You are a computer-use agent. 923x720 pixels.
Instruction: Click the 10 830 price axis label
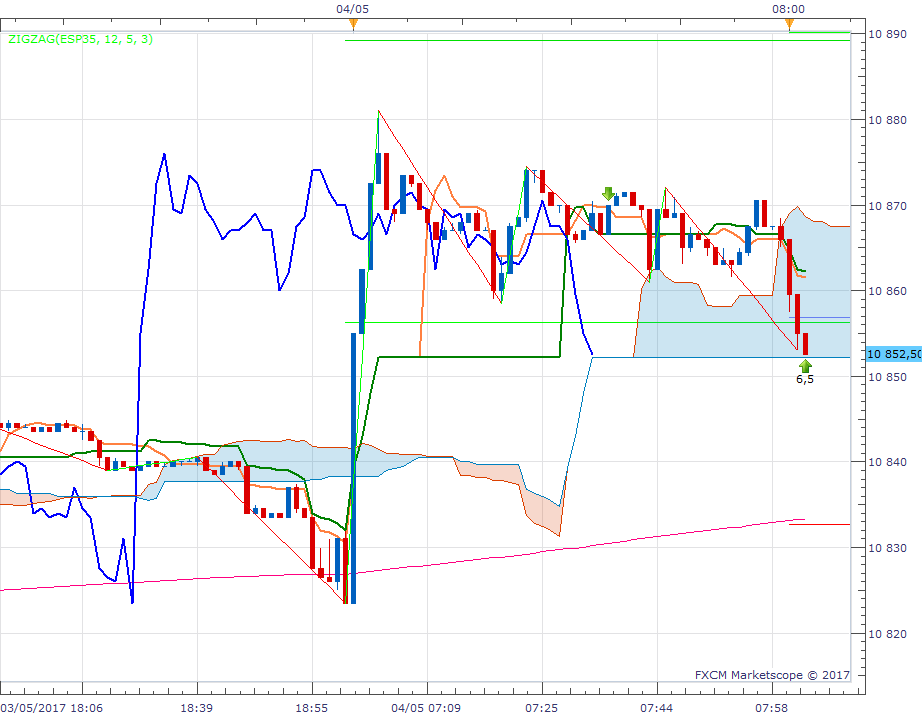coord(887,548)
